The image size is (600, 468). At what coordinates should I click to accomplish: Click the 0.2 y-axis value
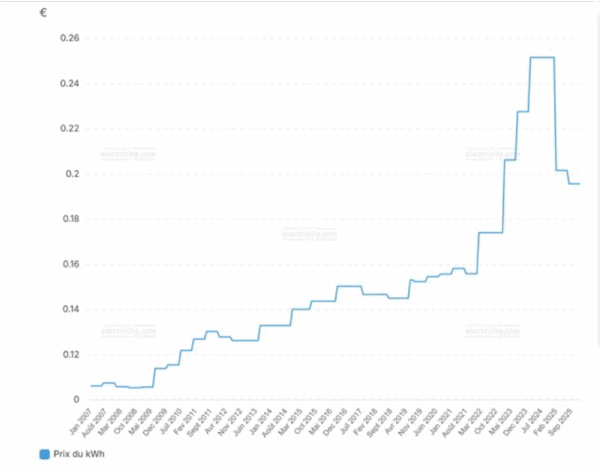[74, 174]
